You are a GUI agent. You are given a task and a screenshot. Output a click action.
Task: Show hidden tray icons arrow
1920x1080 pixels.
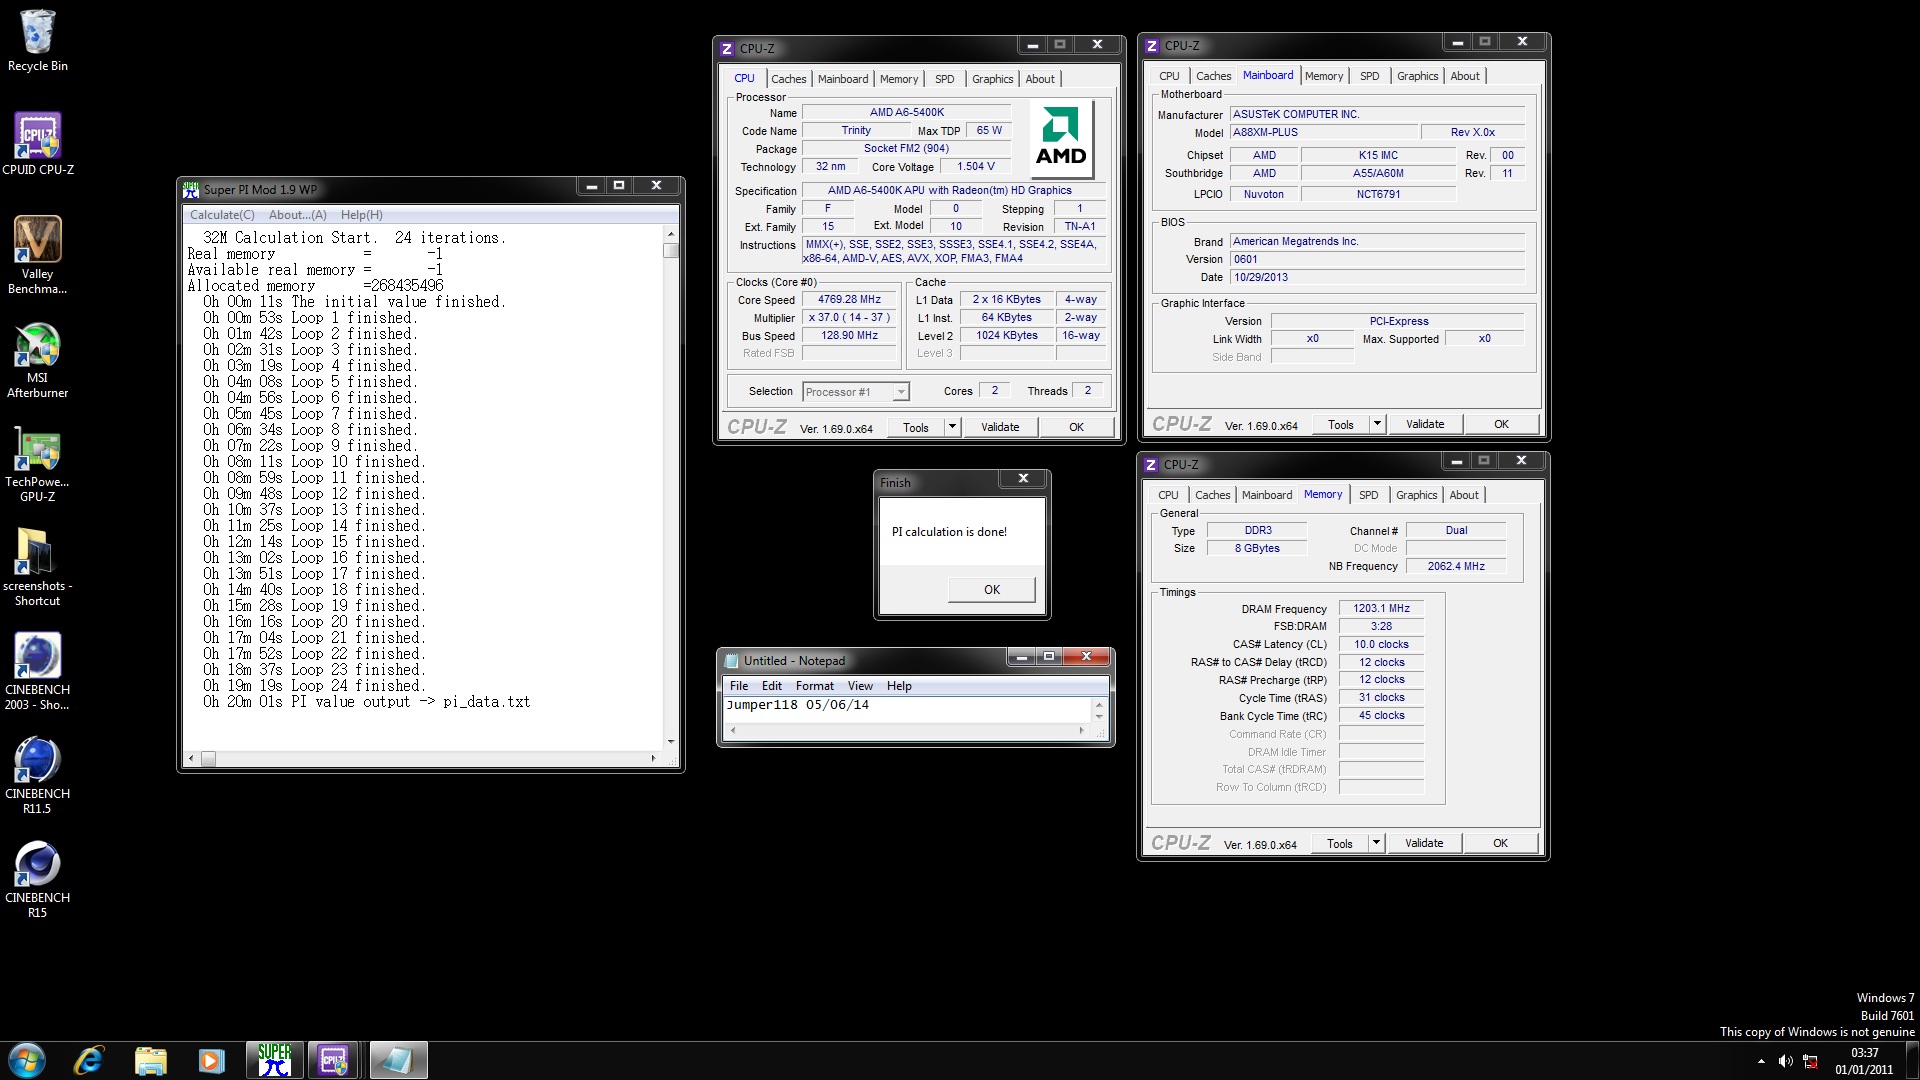tap(1761, 1061)
